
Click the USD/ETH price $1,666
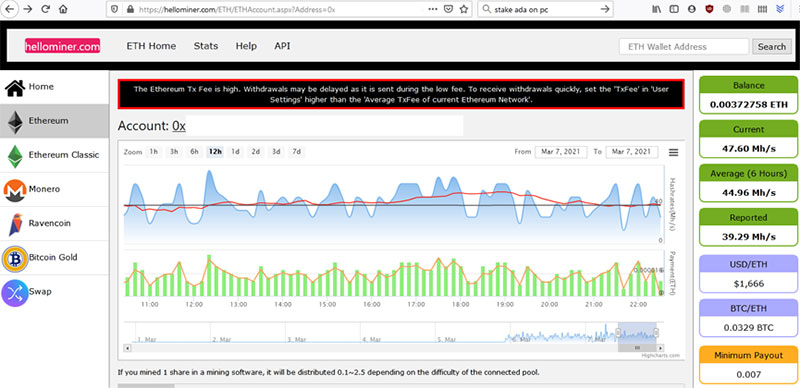pyautogui.click(x=748, y=284)
